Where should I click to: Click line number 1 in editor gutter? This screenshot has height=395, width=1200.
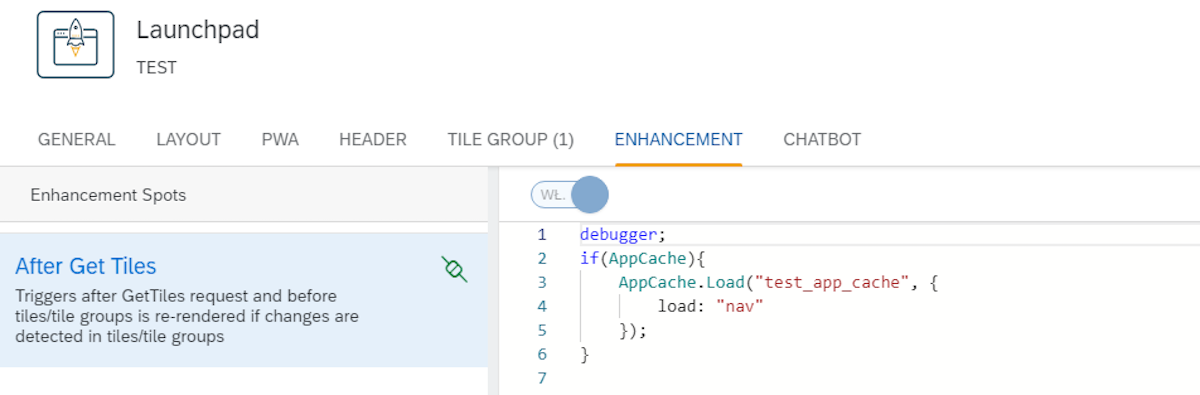(x=542, y=235)
